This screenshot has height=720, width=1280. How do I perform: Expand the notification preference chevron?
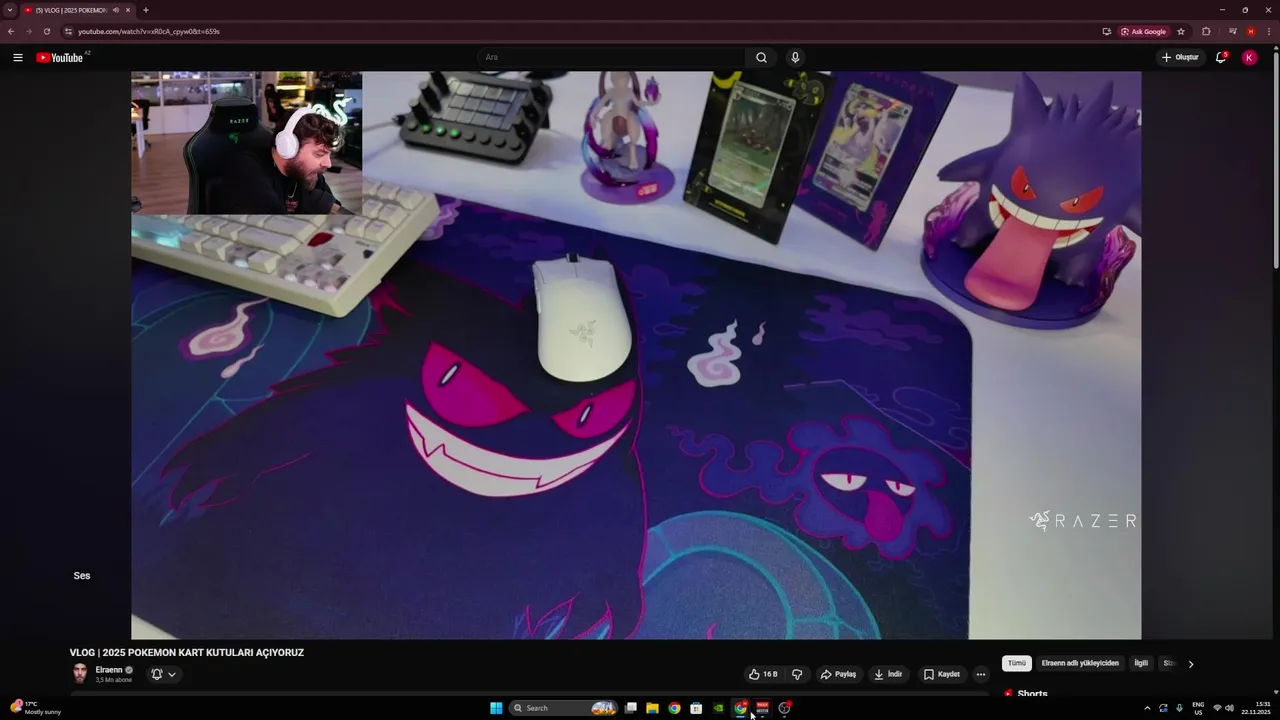[x=172, y=674]
